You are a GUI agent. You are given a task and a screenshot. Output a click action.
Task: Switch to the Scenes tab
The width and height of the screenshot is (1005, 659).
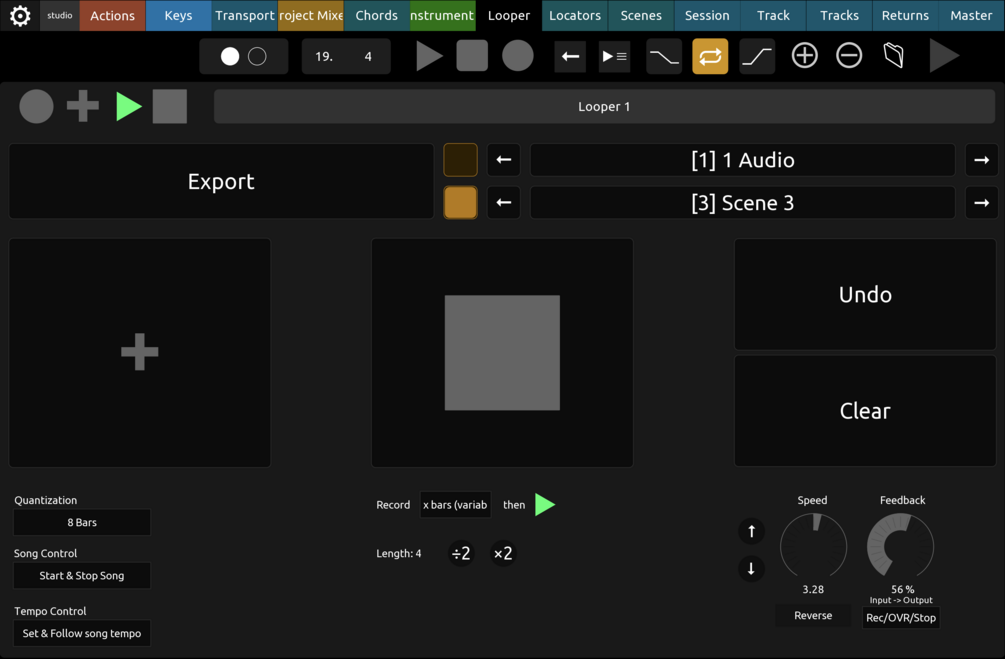[x=641, y=15]
